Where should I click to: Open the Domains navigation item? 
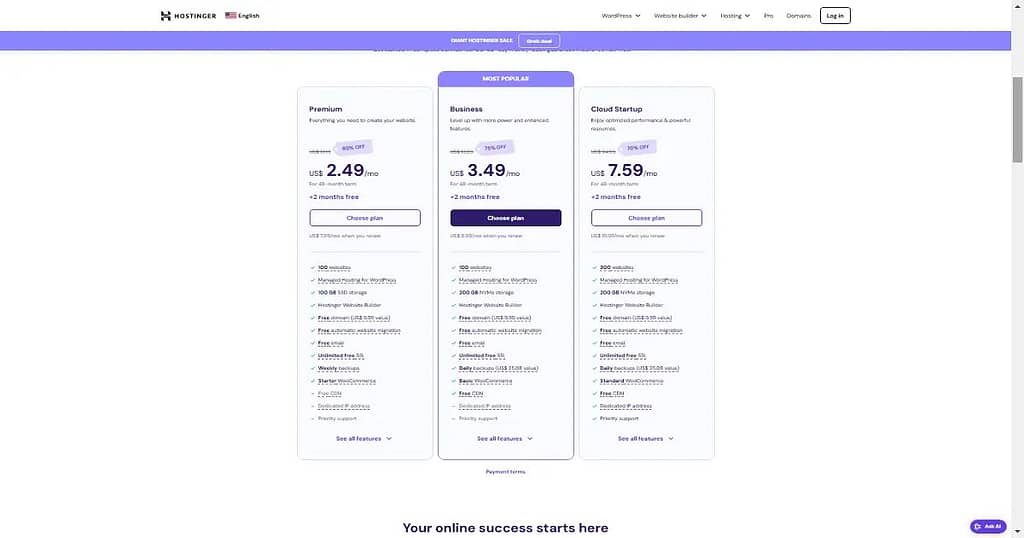click(798, 16)
